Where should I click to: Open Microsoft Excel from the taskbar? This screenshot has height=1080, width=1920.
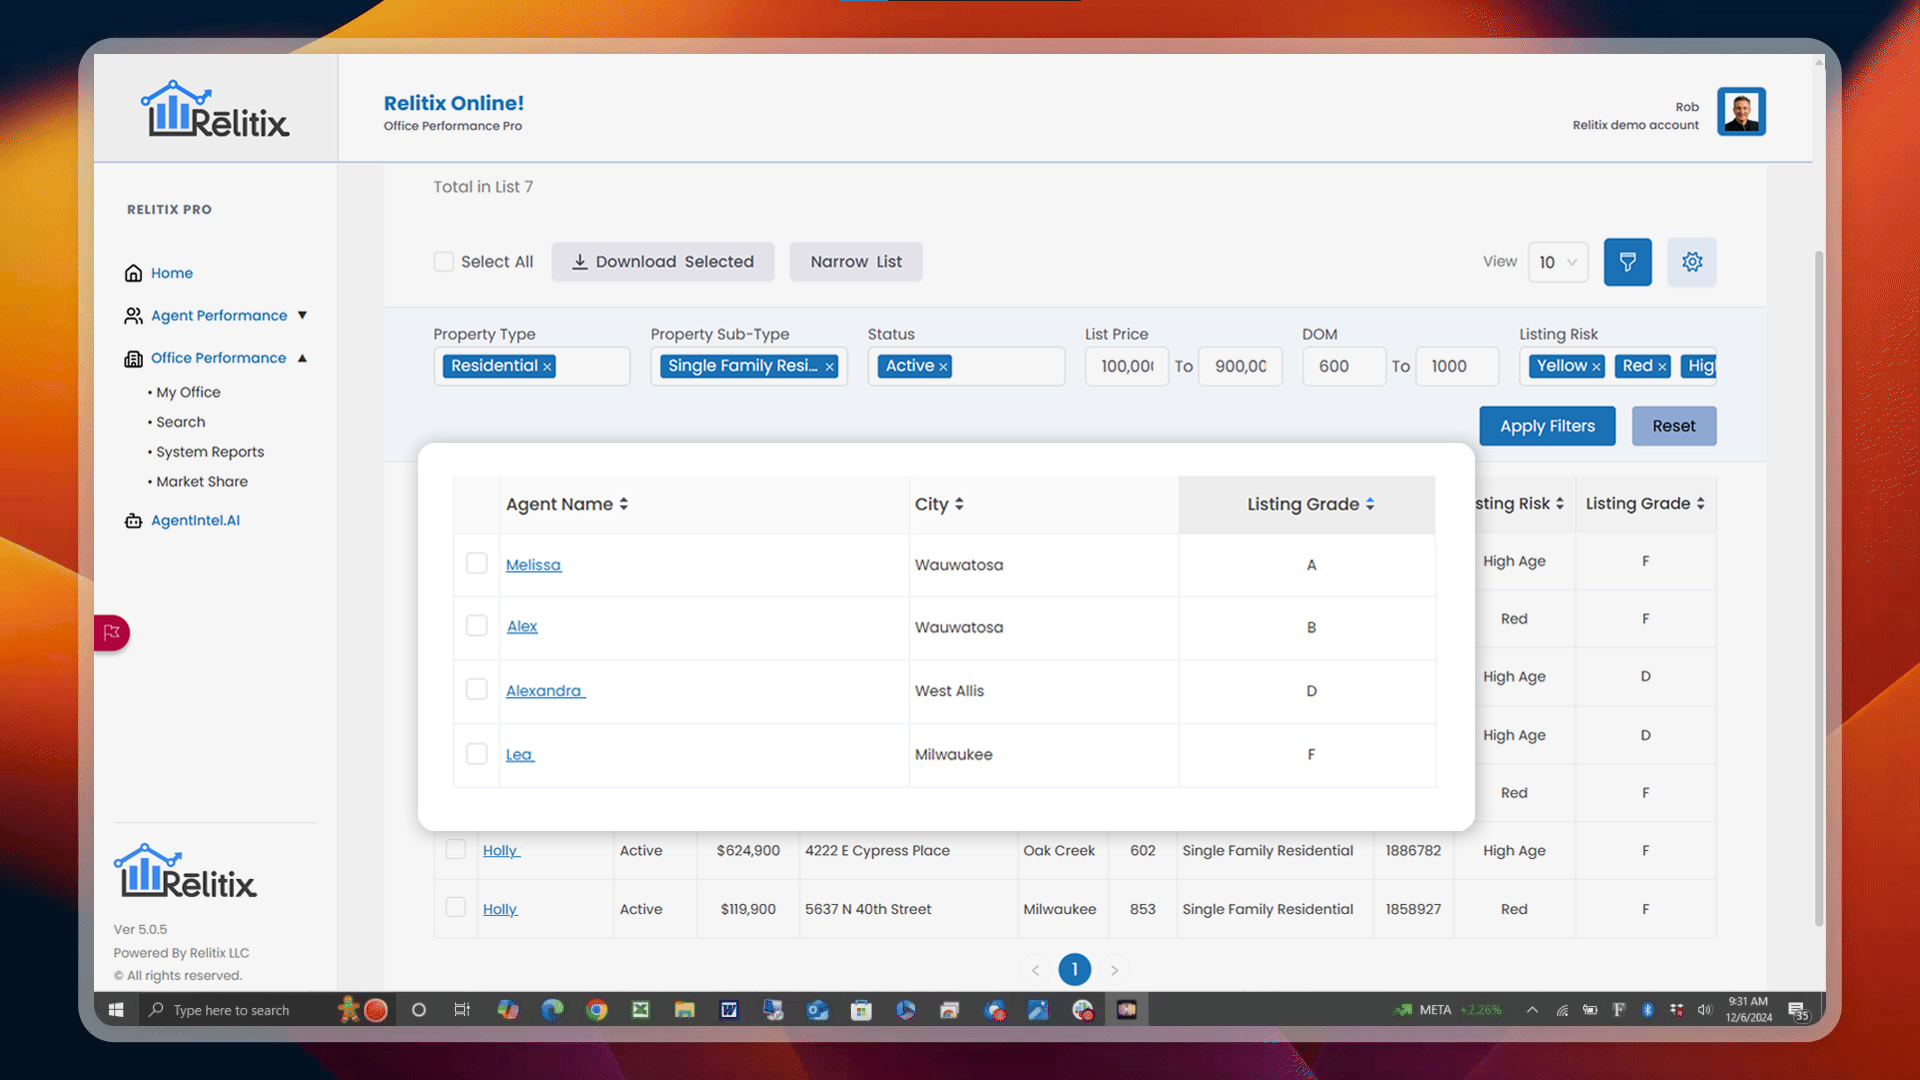(640, 1010)
